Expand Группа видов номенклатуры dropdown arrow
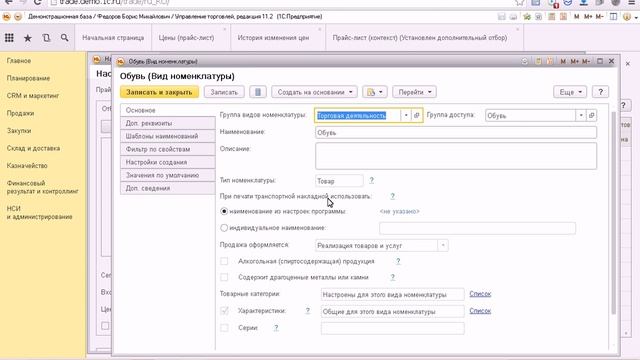The width and height of the screenshot is (640, 360). coord(406,116)
